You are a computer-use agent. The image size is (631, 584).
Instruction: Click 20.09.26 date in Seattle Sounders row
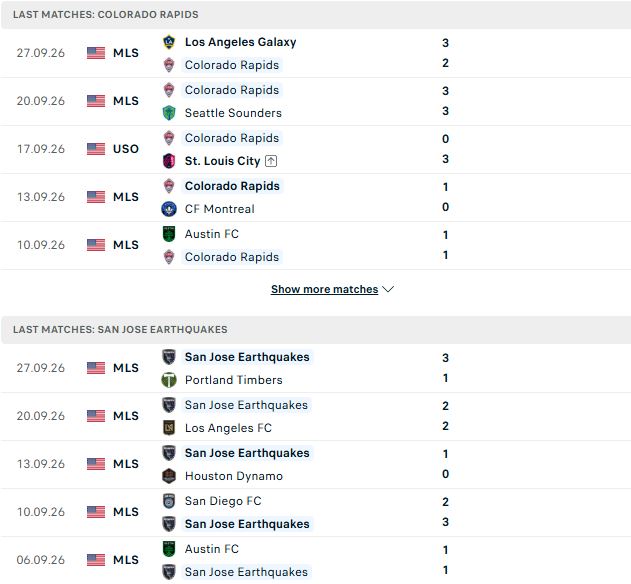pyautogui.click(x=41, y=101)
